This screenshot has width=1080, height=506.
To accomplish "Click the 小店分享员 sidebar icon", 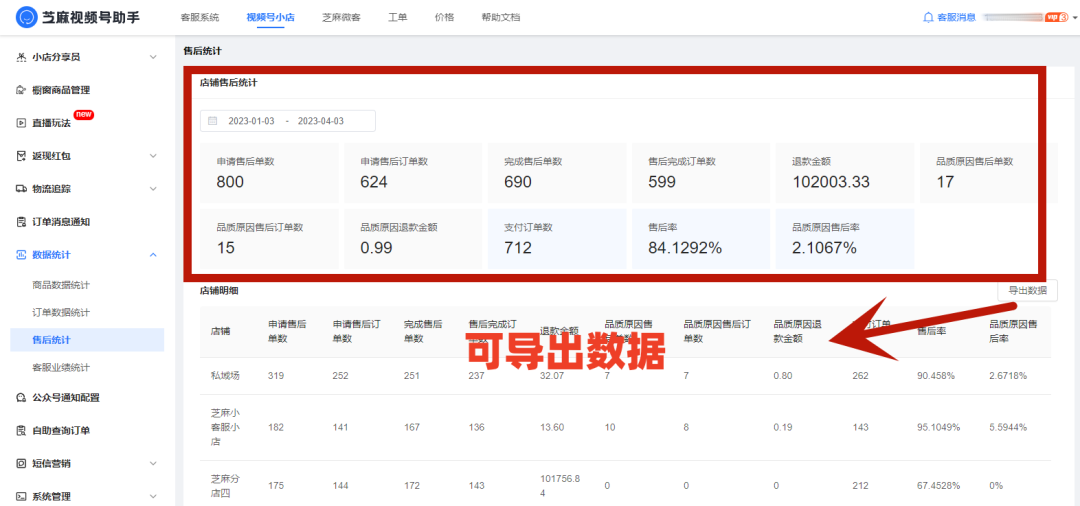I will pyautogui.click(x=21, y=56).
